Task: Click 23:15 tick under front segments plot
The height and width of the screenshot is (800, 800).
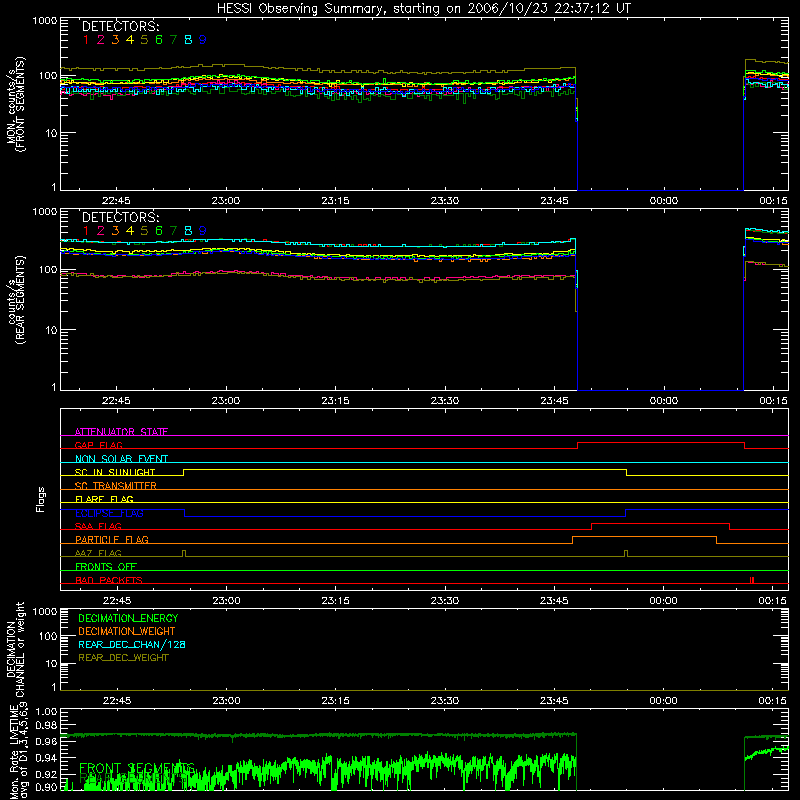Action: (x=335, y=201)
